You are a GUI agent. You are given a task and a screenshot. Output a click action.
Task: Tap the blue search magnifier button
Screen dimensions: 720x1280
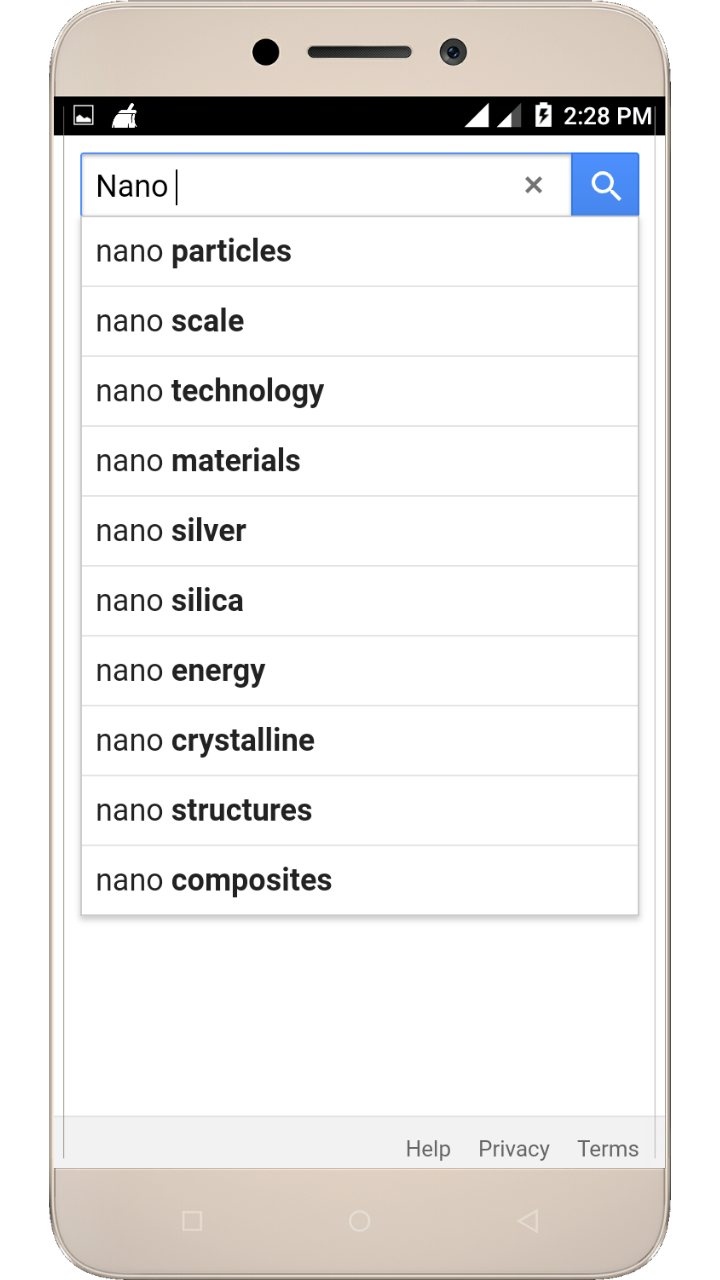605,185
